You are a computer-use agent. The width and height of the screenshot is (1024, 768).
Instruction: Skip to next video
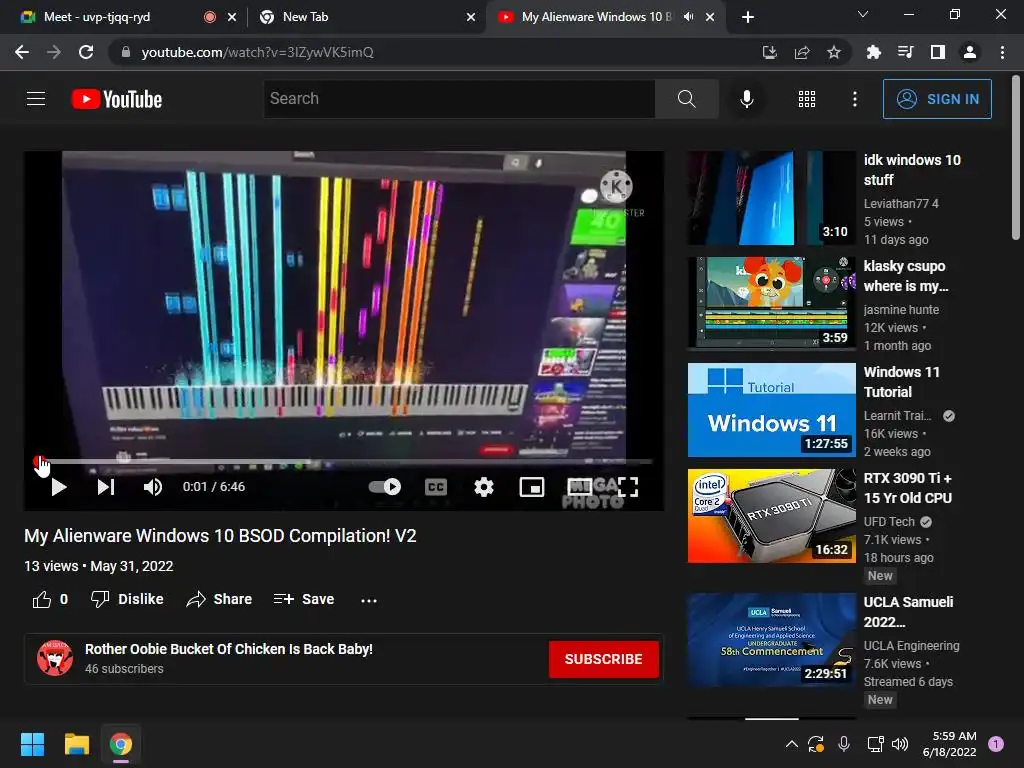coord(106,487)
